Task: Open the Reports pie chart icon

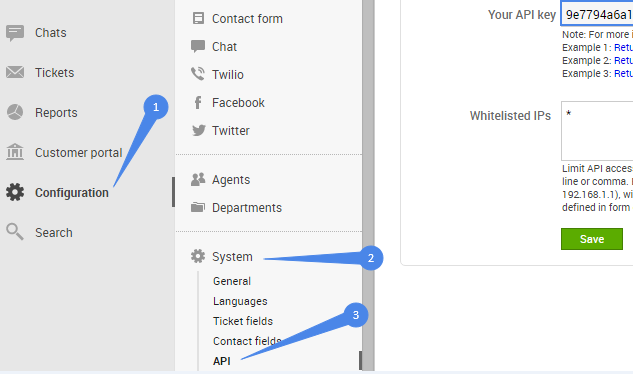Action: (15, 112)
